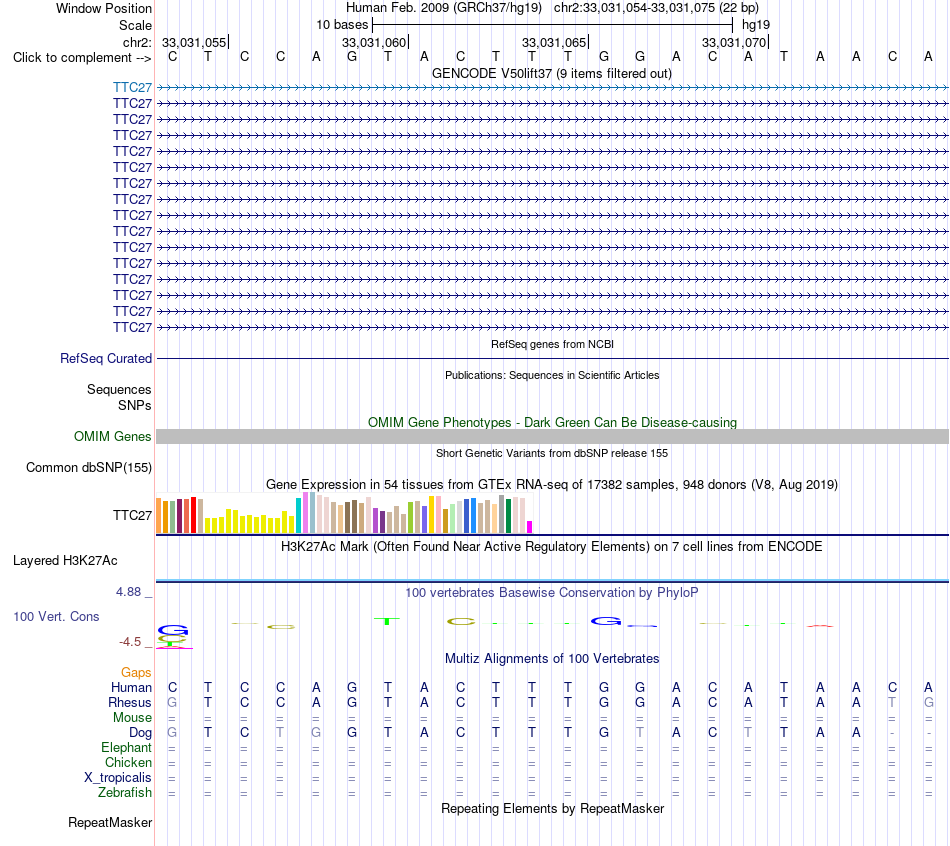Click the TTC27 label beside GTEx bar chart

(x=132, y=515)
